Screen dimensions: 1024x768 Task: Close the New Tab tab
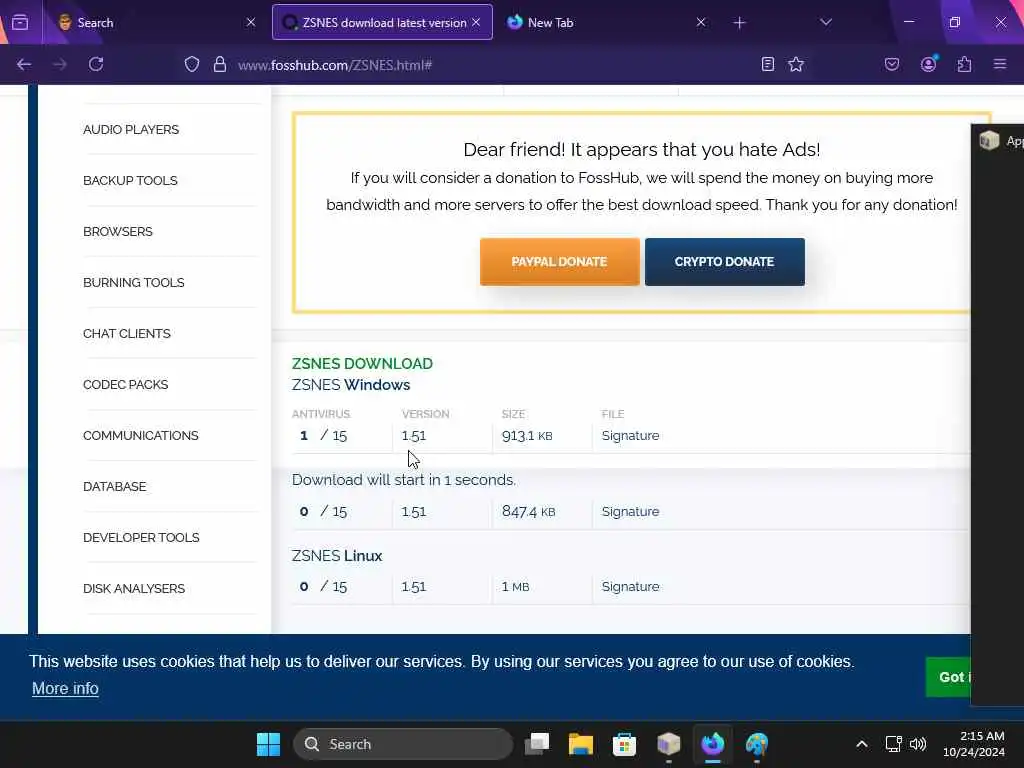701,22
